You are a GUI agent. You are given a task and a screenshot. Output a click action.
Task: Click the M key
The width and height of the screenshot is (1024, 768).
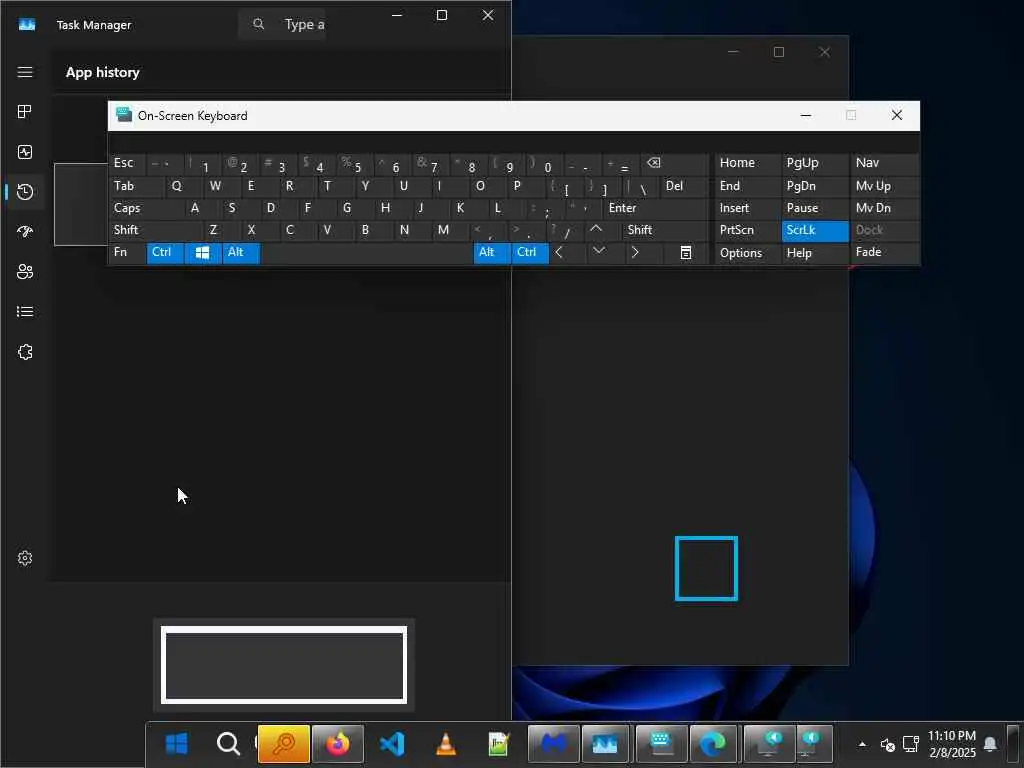(451, 230)
